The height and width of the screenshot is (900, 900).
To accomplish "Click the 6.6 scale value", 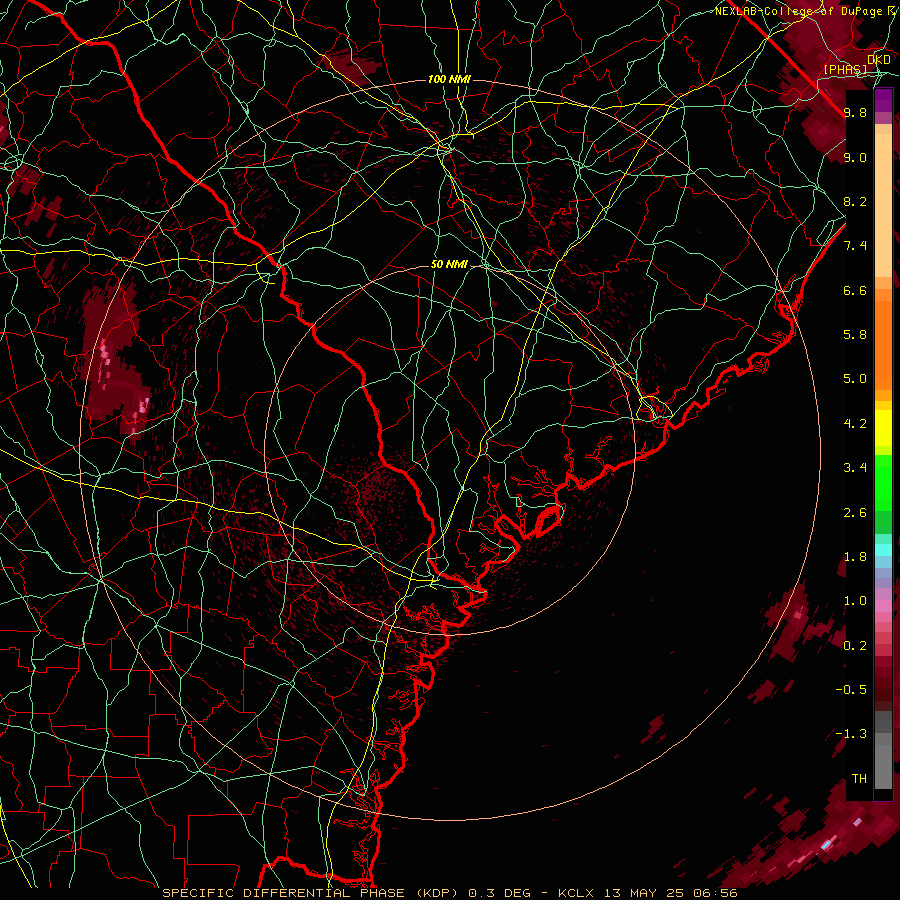I will (855, 290).
